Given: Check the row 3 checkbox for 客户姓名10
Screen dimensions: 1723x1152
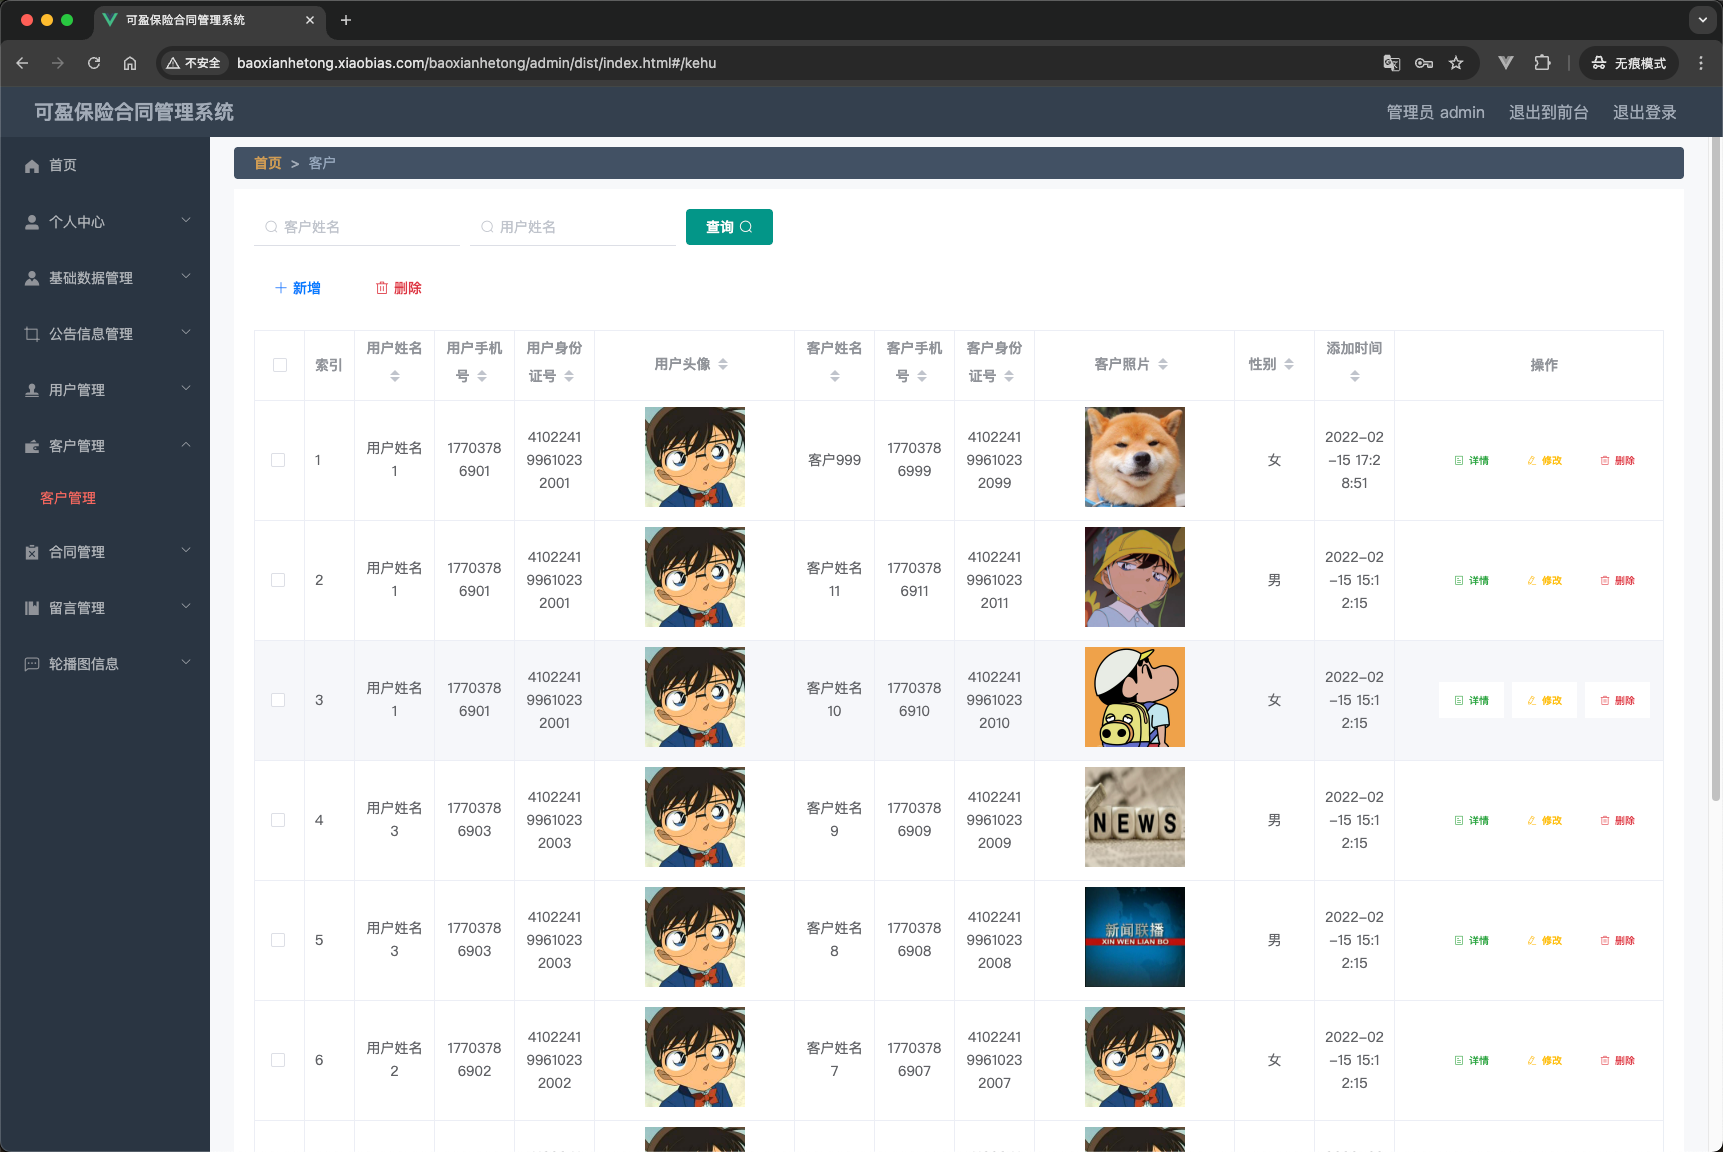Looking at the screenshot, I should pyautogui.click(x=278, y=700).
